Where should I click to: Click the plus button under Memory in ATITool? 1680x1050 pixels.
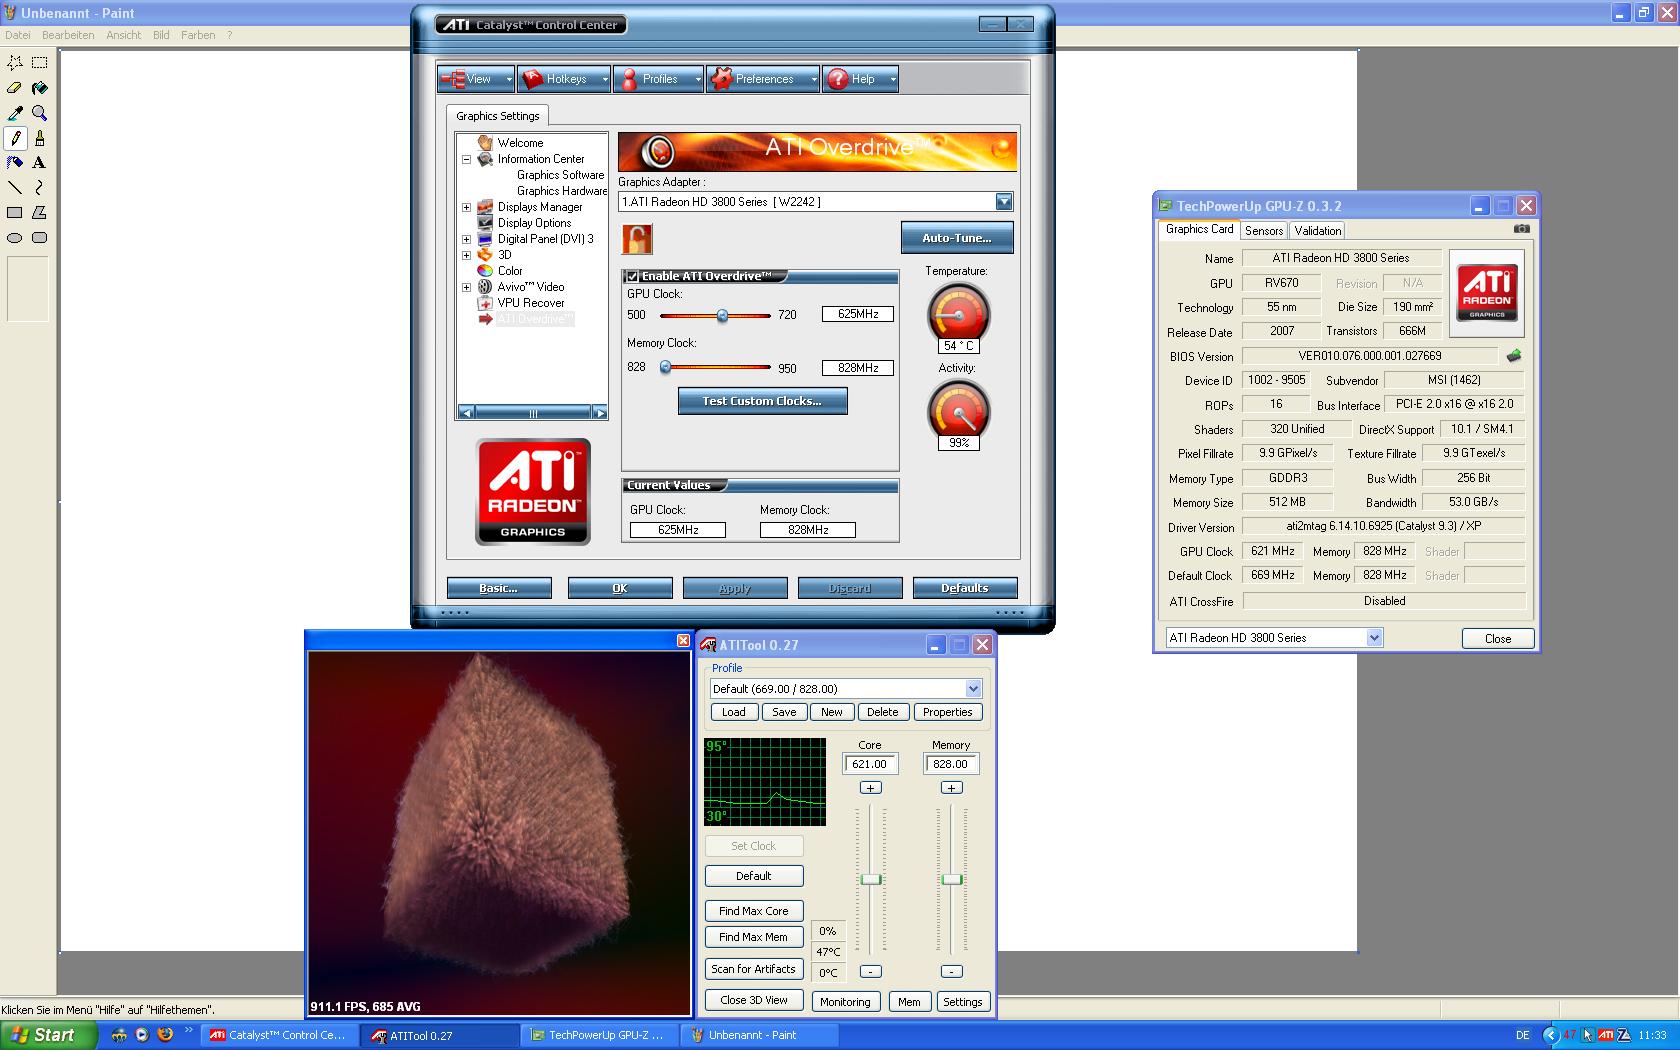coord(951,788)
